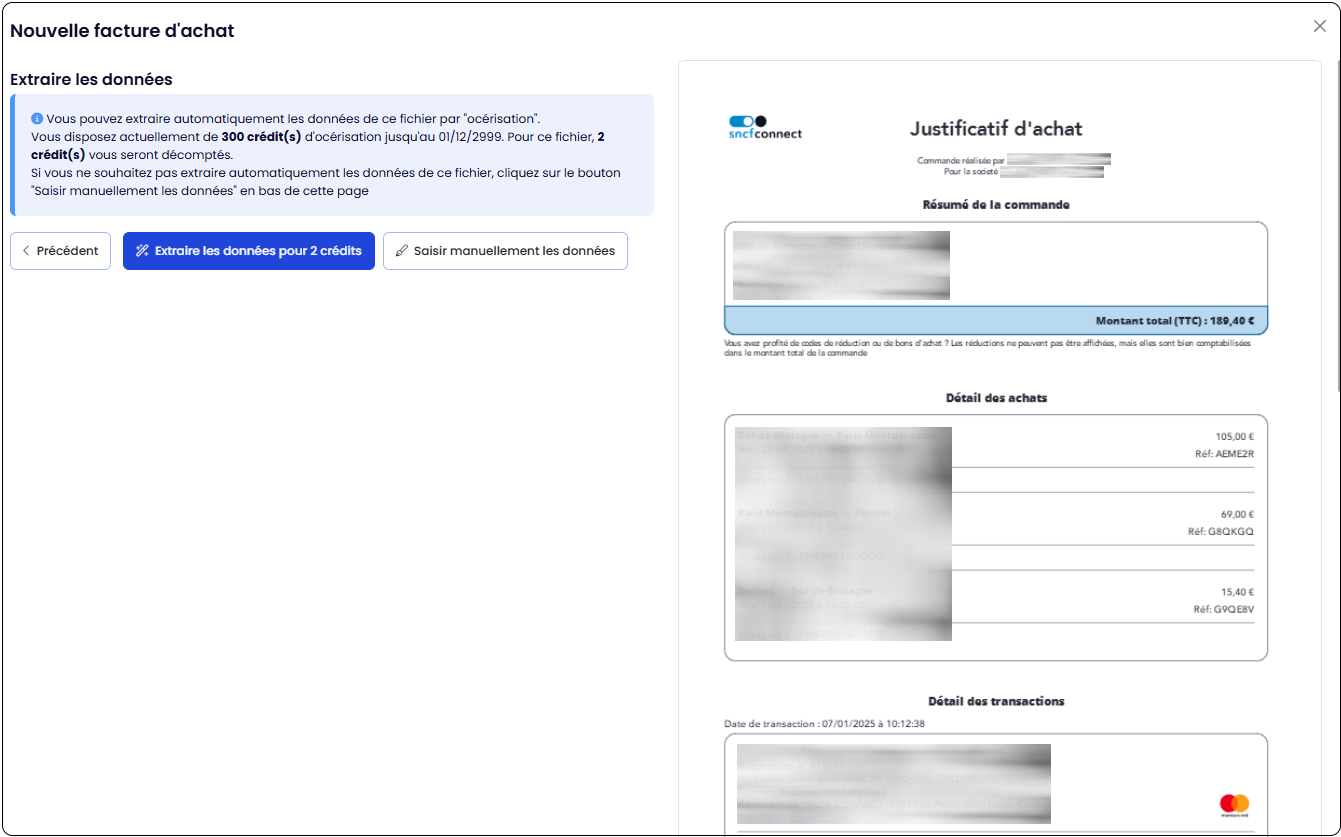Click the Détail des achats heading
This screenshot has height=837, width=1341.
995,398
